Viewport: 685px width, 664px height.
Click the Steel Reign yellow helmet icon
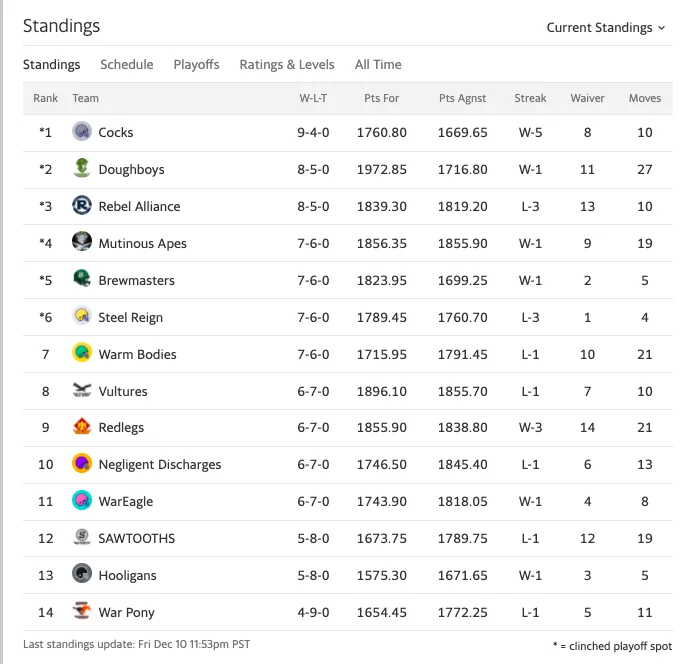tap(82, 316)
